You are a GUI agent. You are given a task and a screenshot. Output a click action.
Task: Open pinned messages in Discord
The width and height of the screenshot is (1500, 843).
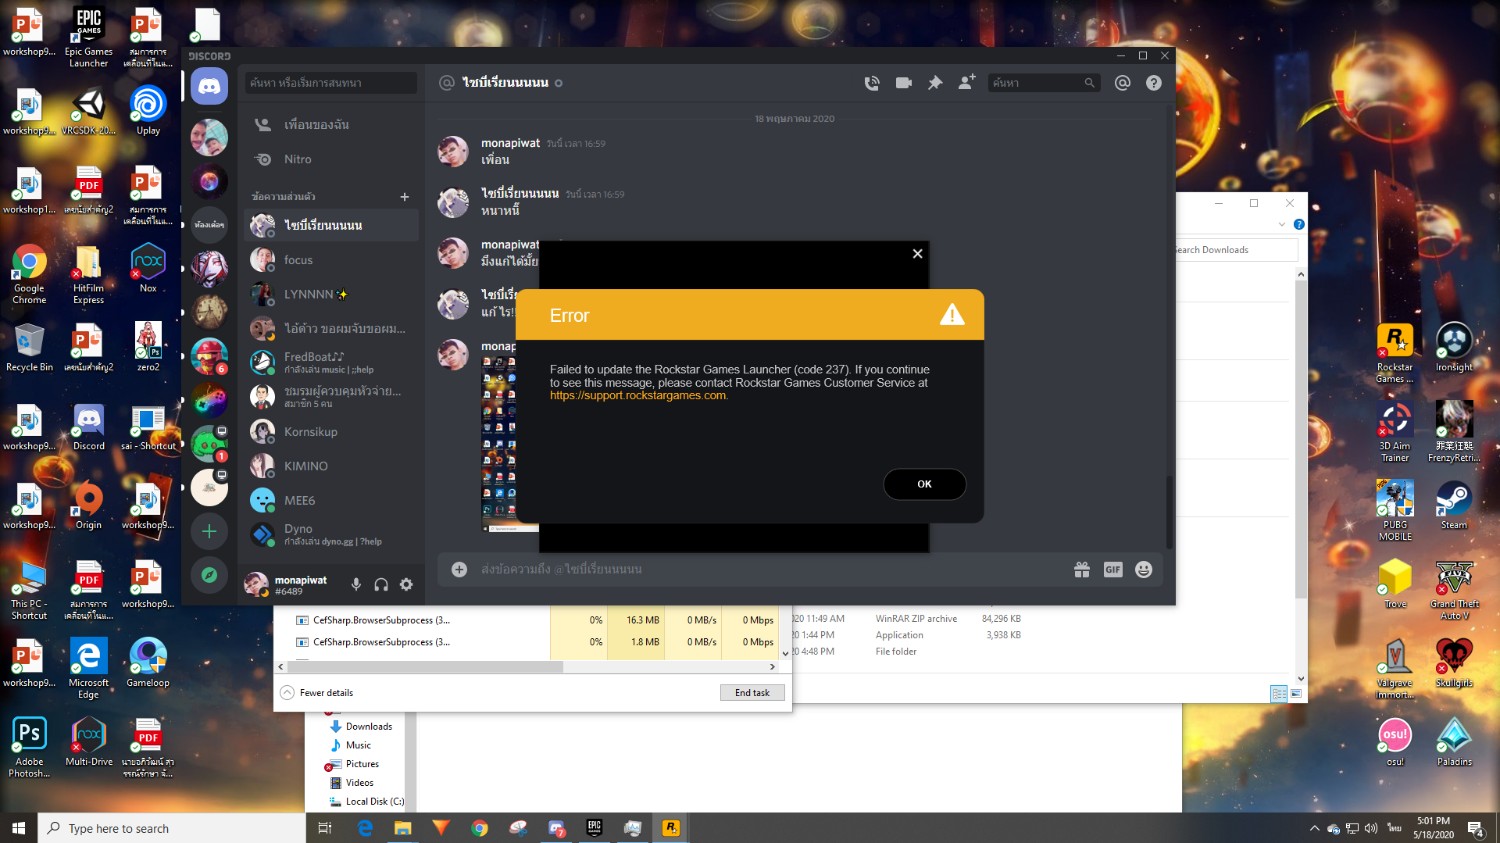935,83
